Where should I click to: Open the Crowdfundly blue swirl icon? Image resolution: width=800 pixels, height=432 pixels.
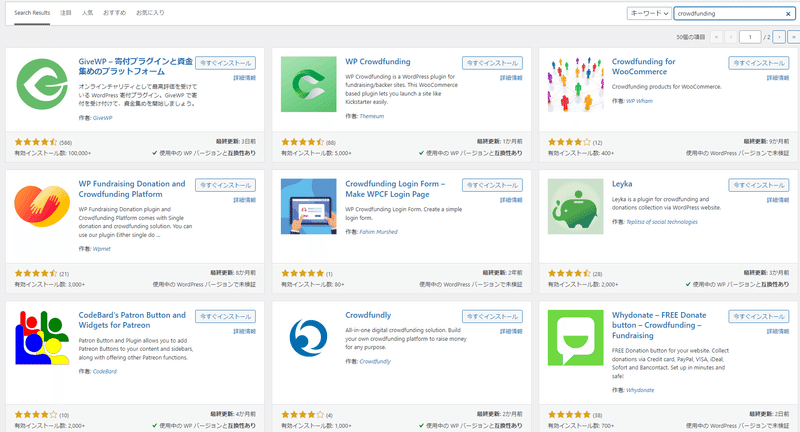click(x=309, y=338)
